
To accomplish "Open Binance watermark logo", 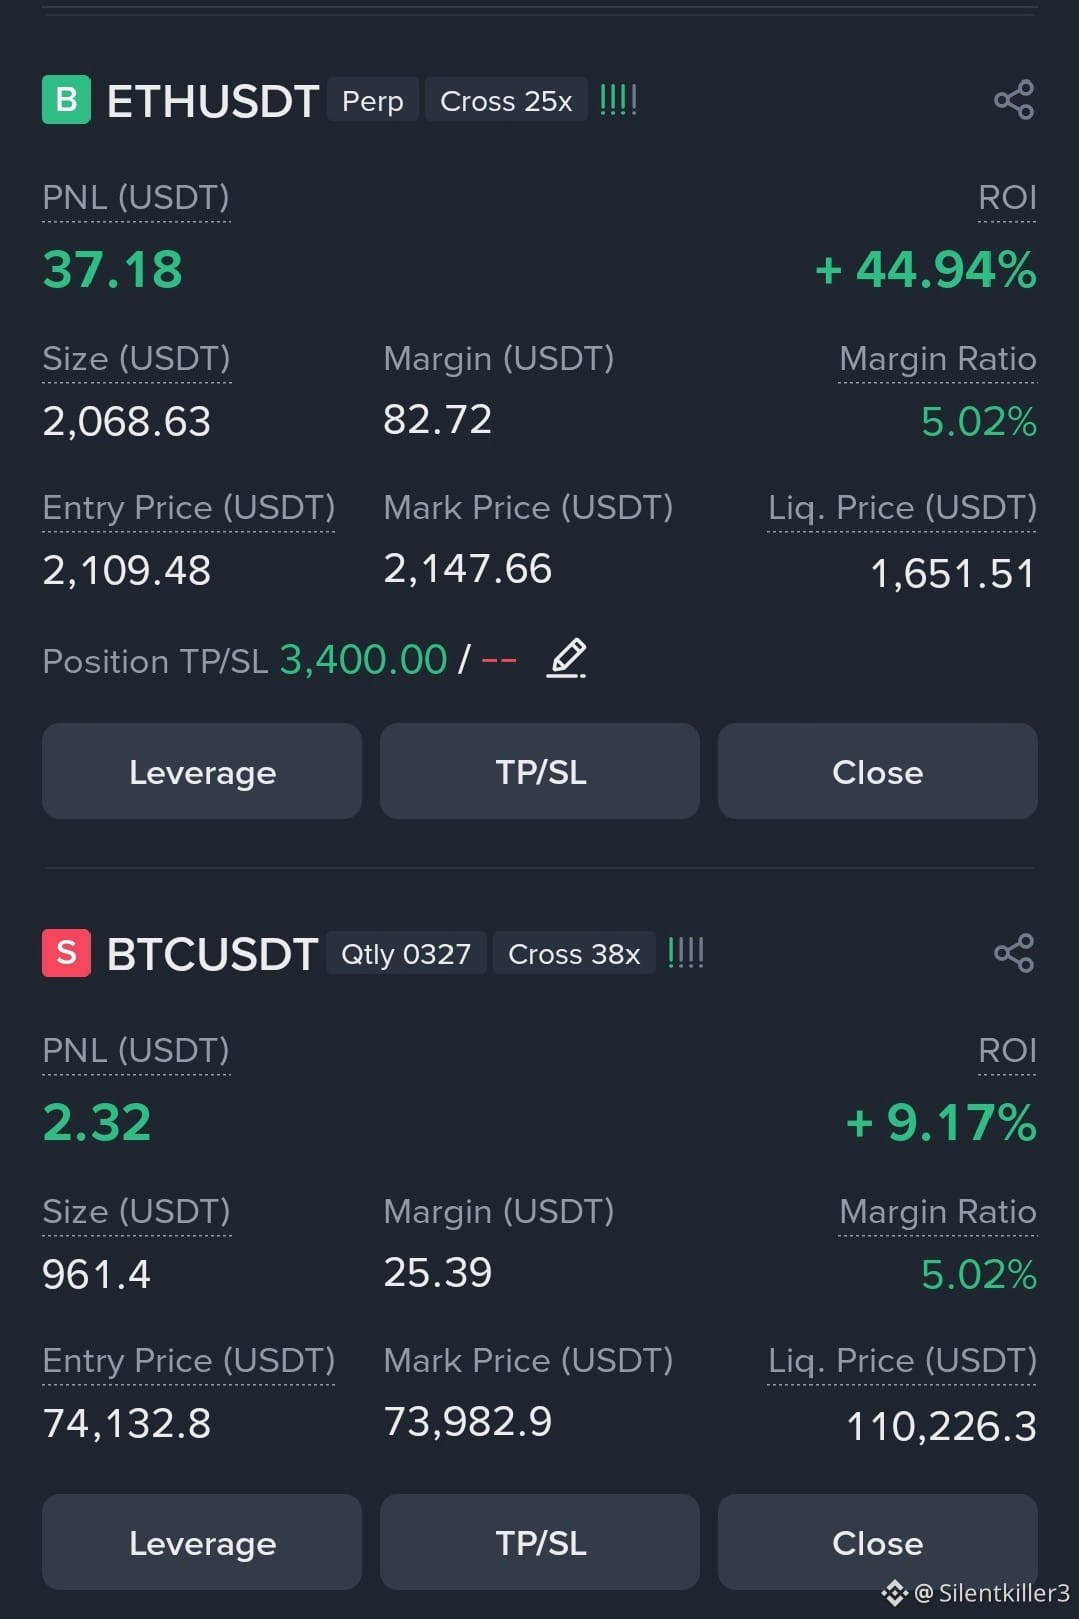I will [x=894, y=1593].
